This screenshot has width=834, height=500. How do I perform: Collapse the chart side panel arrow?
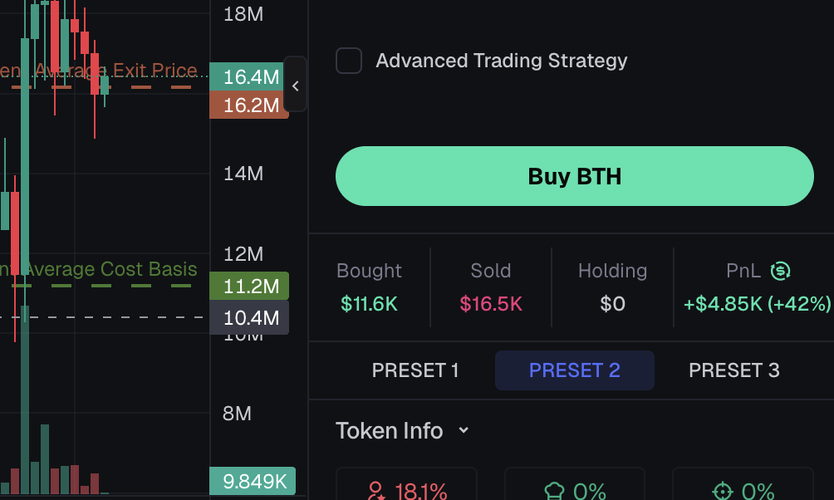(295, 85)
